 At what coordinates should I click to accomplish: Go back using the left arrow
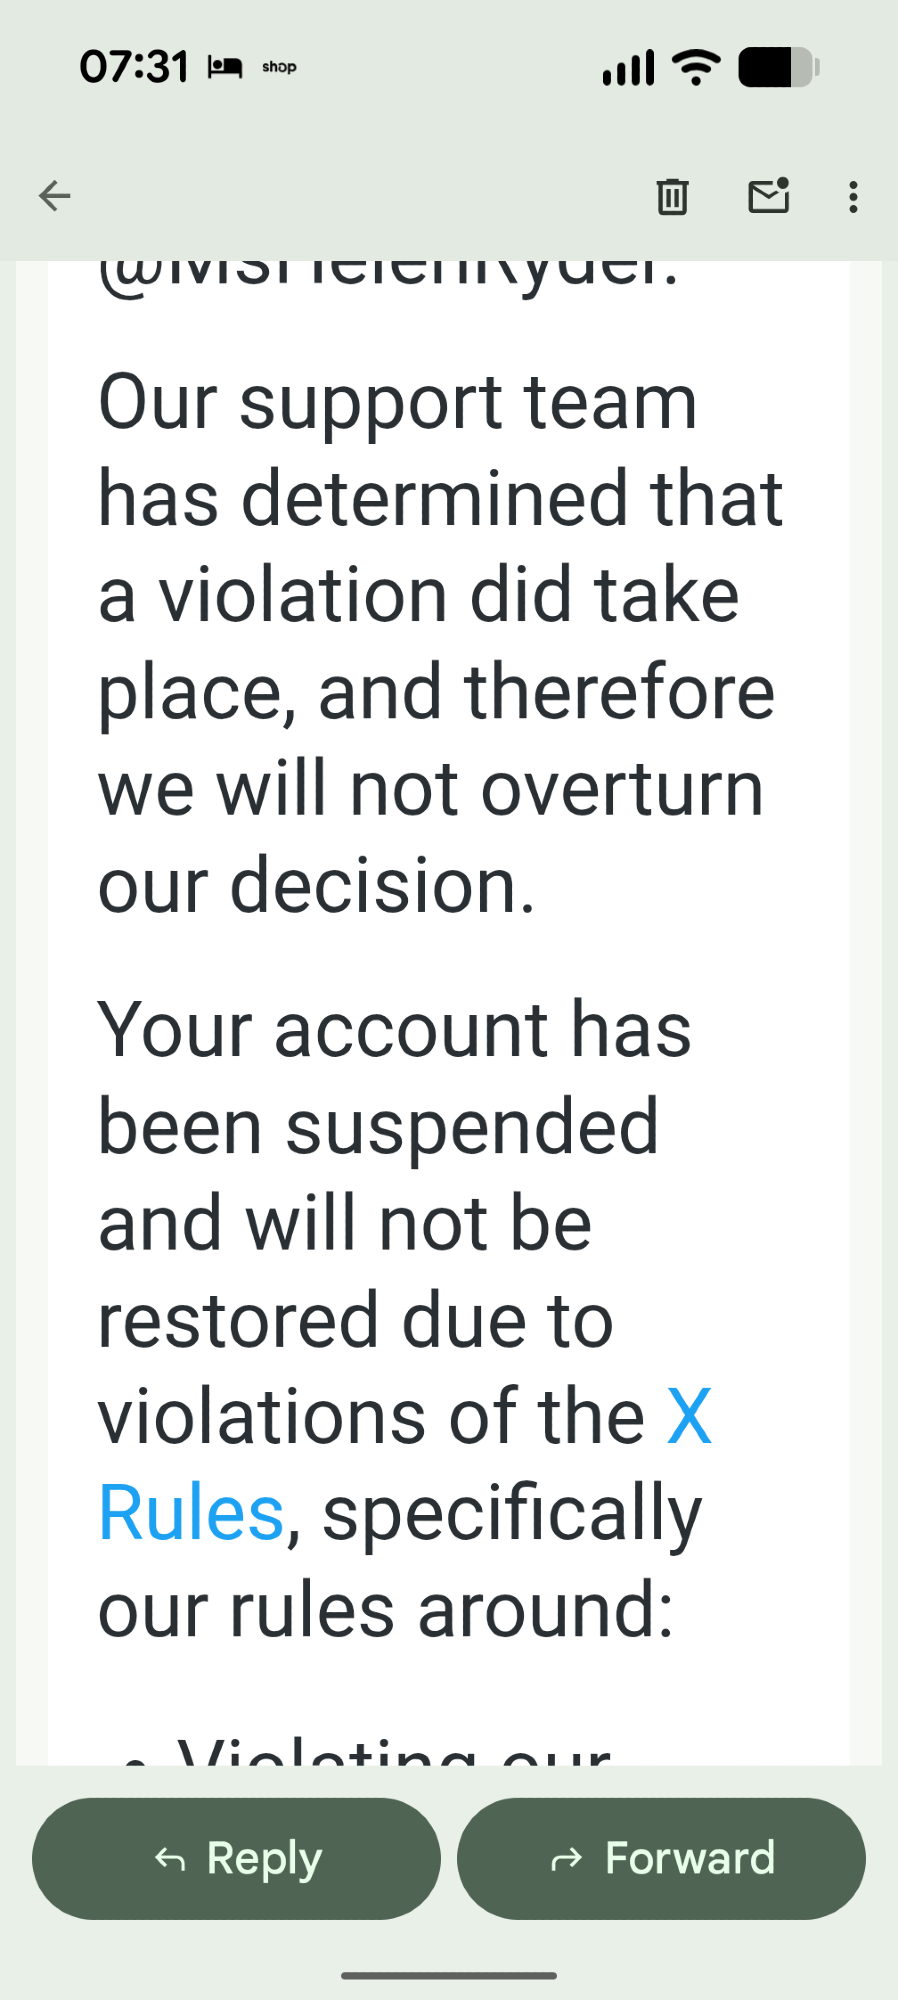55,196
